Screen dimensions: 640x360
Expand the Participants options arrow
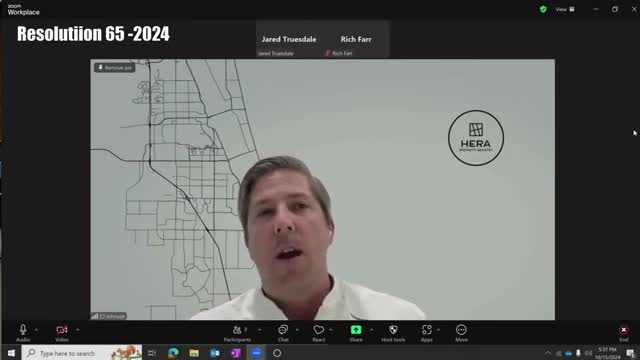click(260, 330)
